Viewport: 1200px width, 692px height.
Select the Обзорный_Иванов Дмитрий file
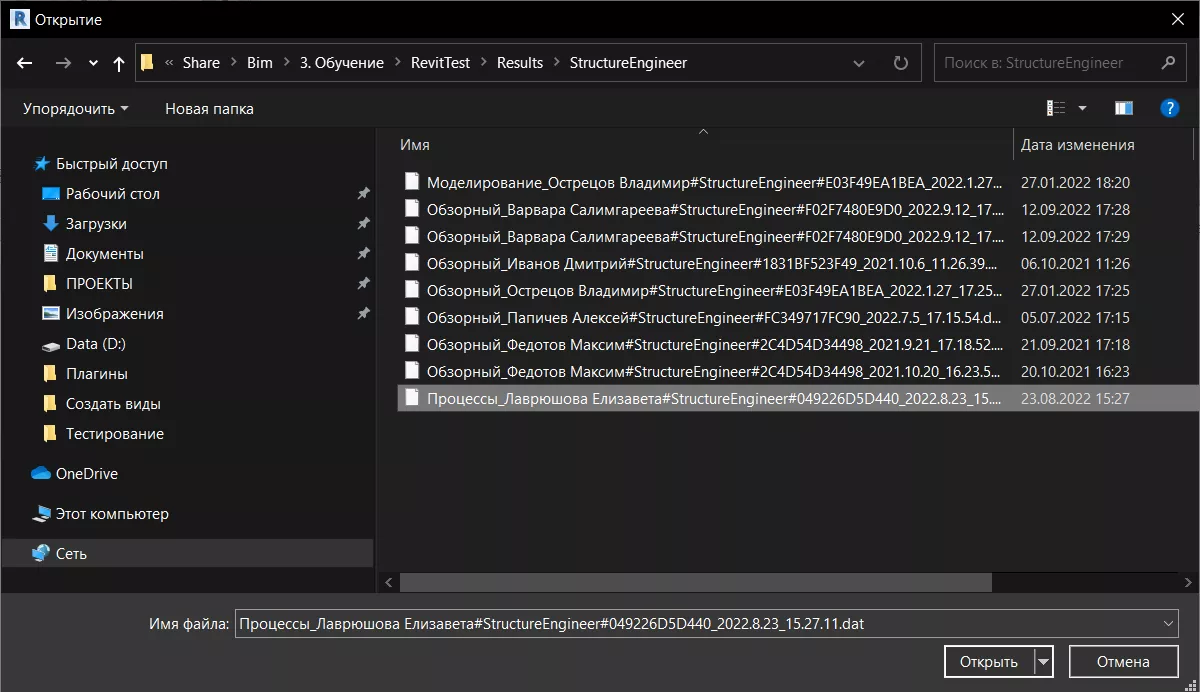712,263
